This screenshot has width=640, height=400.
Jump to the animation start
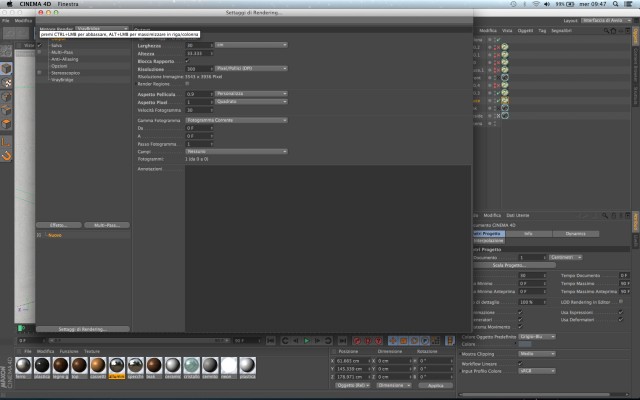pyautogui.click(x=271, y=340)
